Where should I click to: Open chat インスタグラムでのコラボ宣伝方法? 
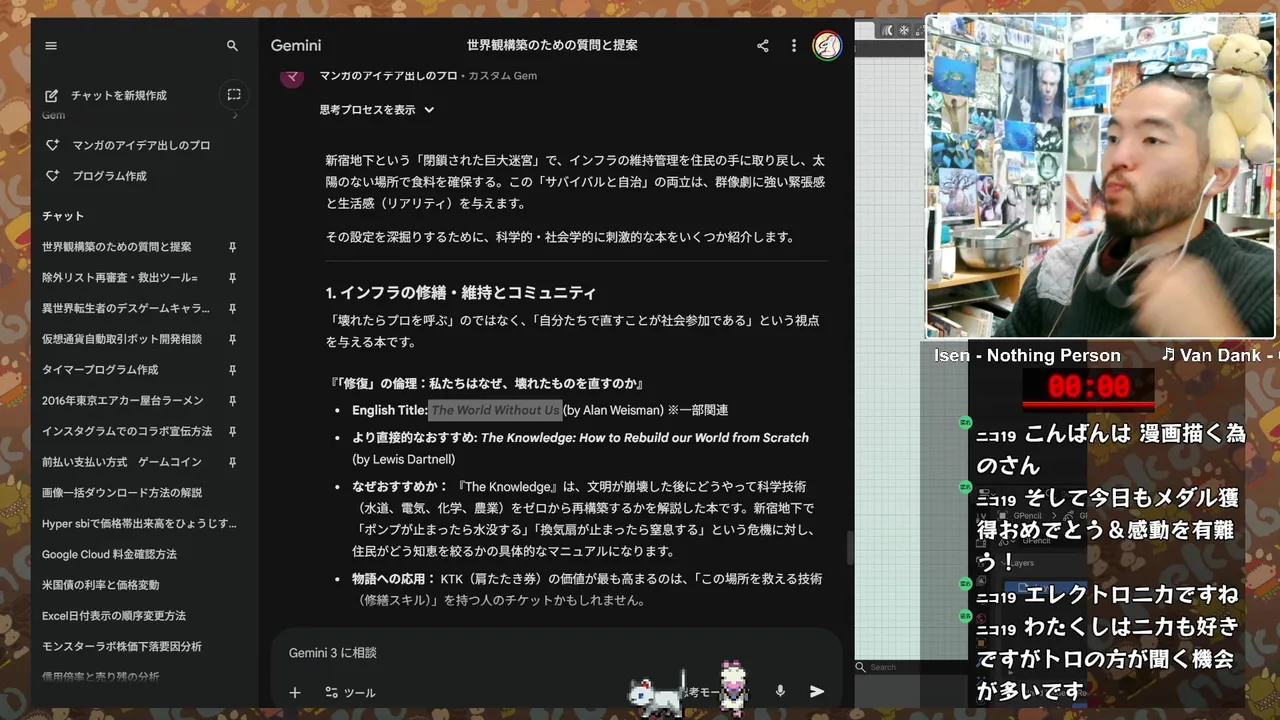(127, 432)
